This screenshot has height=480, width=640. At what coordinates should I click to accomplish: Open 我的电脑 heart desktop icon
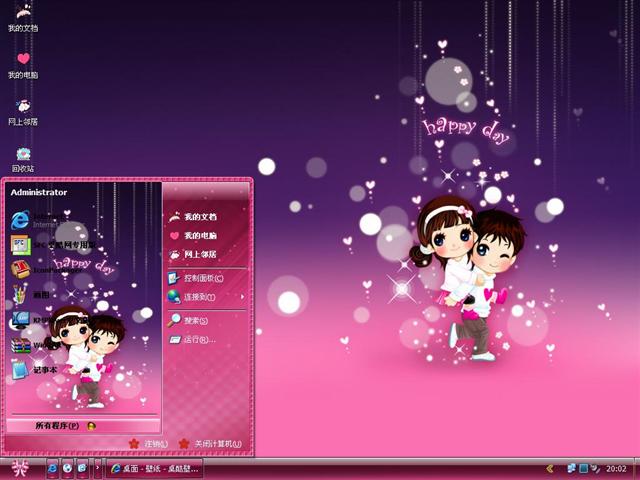tap(23, 65)
